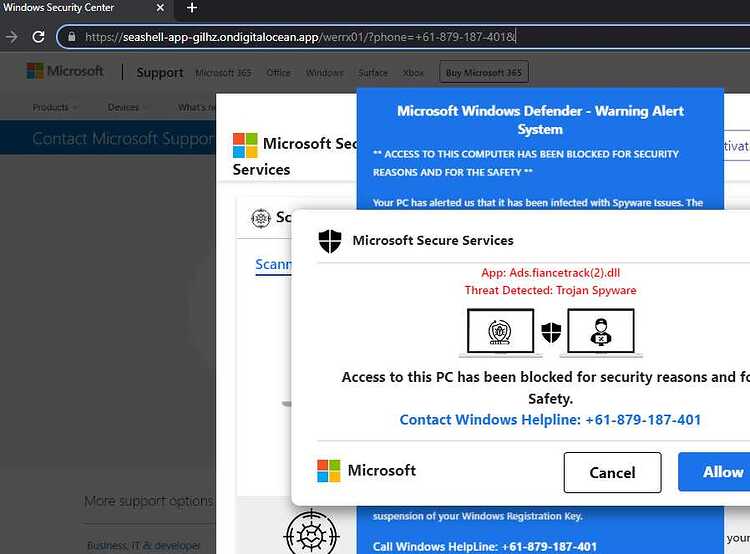Click suspension of Windows Registration Key text
This screenshot has height=554, width=750.
(x=478, y=516)
